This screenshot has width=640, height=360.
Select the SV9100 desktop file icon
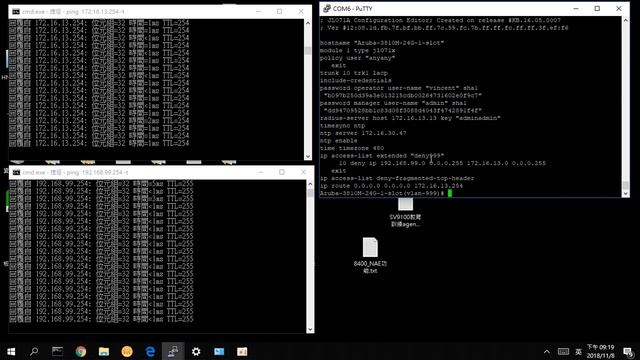click(x=405, y=212)
